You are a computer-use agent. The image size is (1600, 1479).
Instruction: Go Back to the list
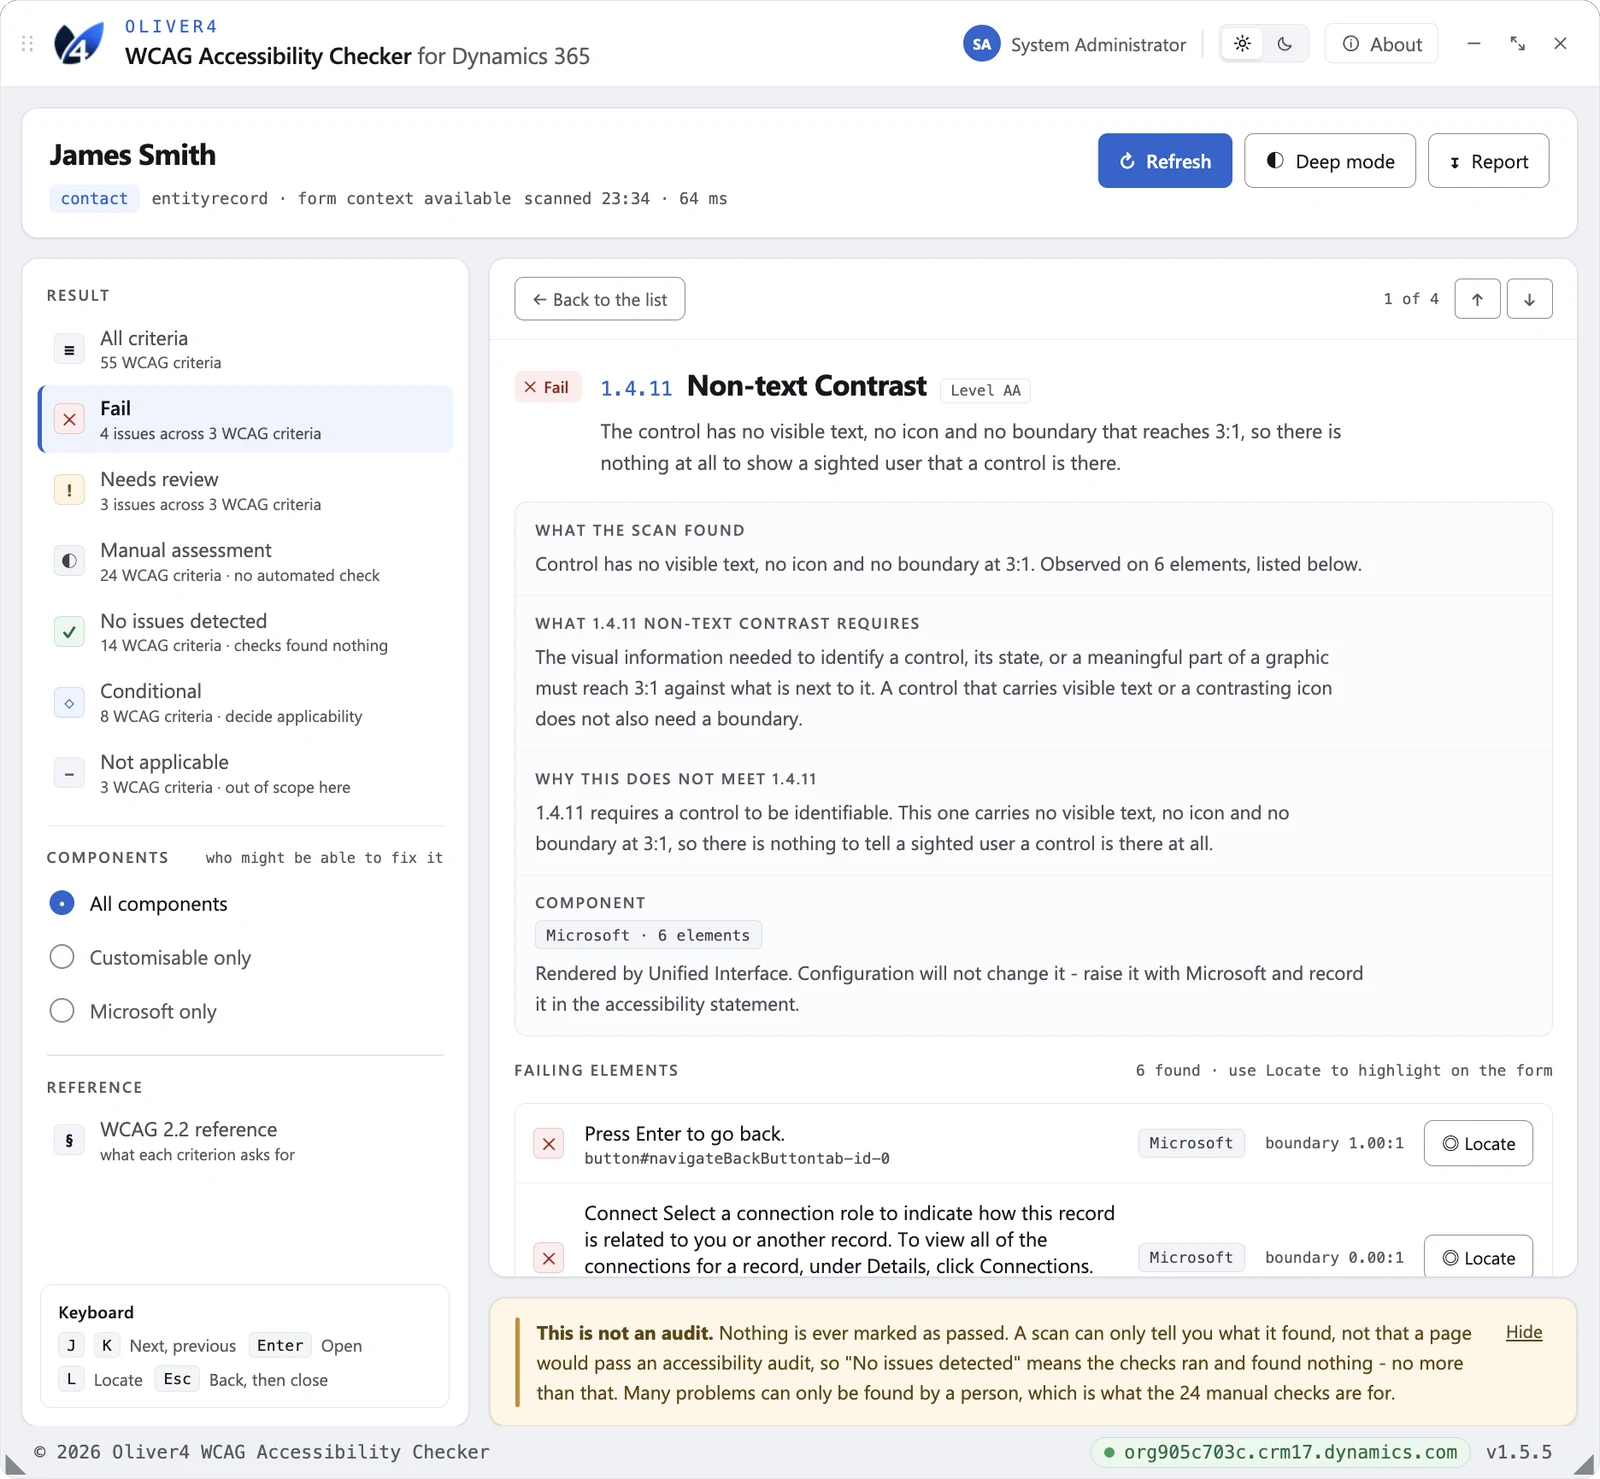tap(600, 299)
